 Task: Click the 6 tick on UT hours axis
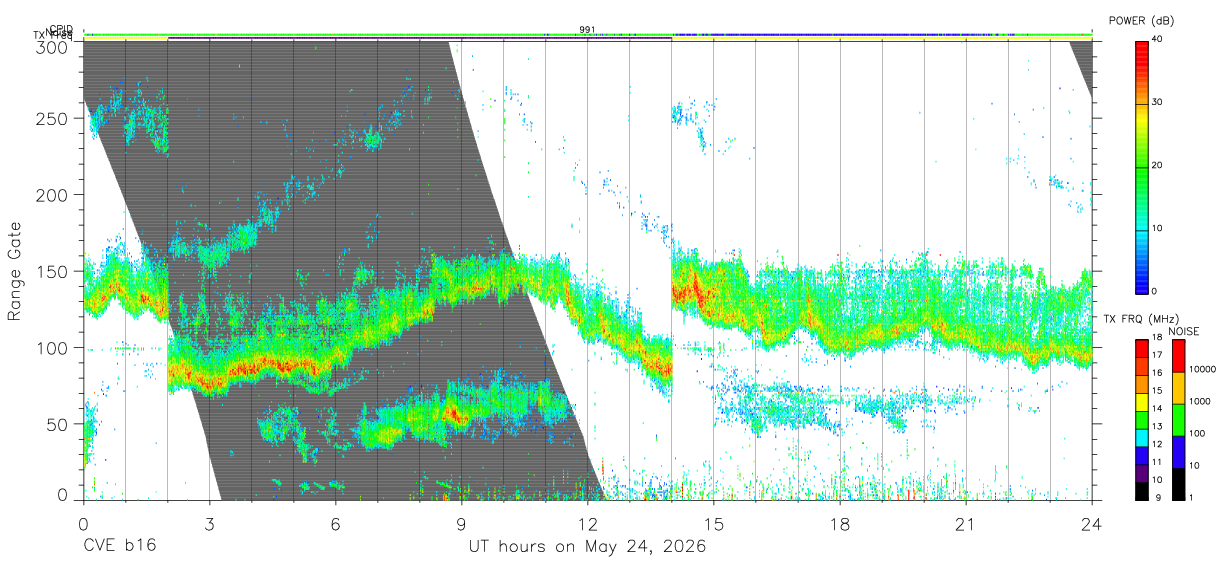(x=335, y=523)
